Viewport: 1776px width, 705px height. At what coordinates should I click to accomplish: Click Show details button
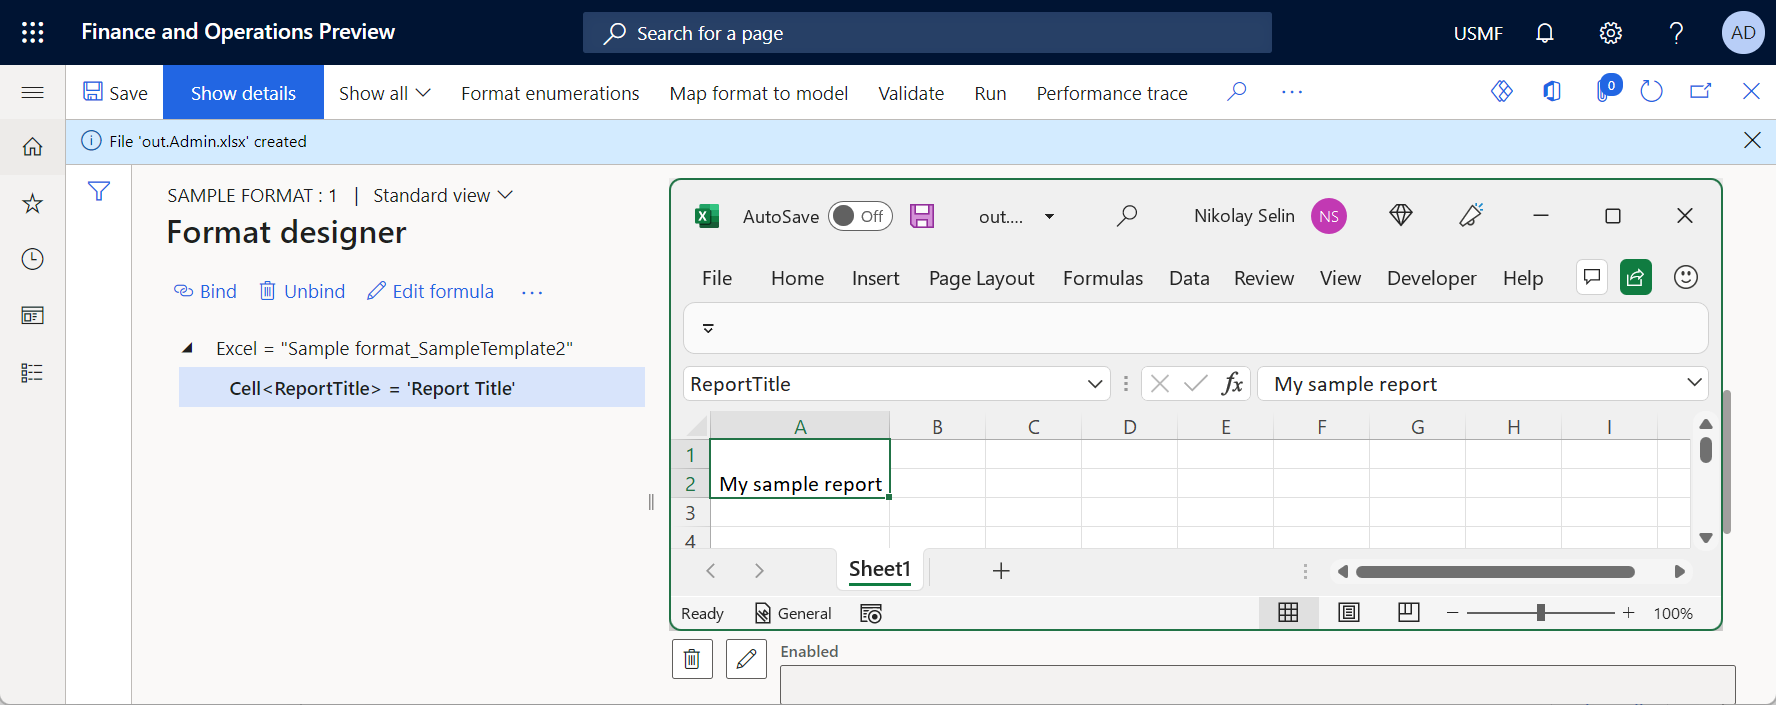pyautogui.click(x=243, y=93)
